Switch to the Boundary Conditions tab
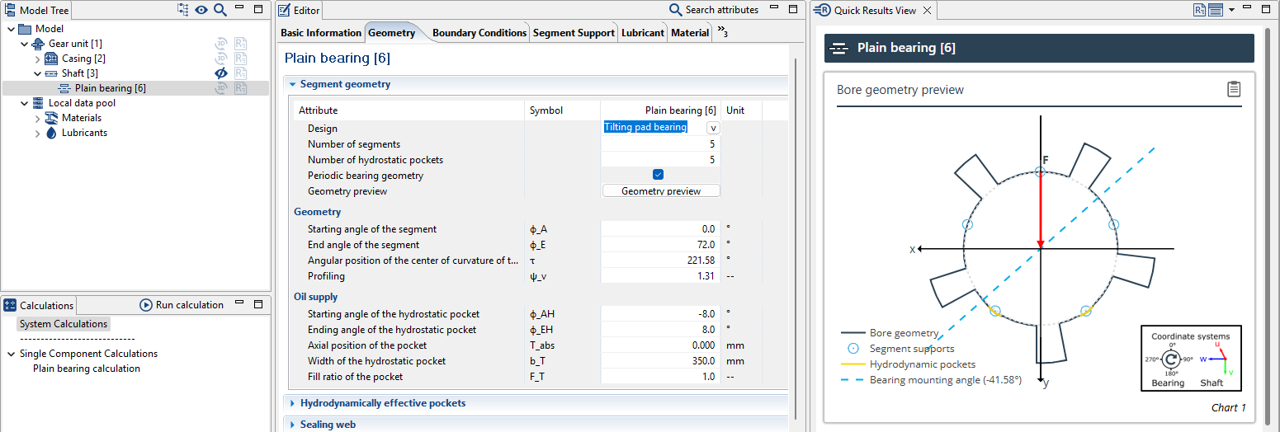The width and height of the screenshot is (1280, 432). point(479,33)
